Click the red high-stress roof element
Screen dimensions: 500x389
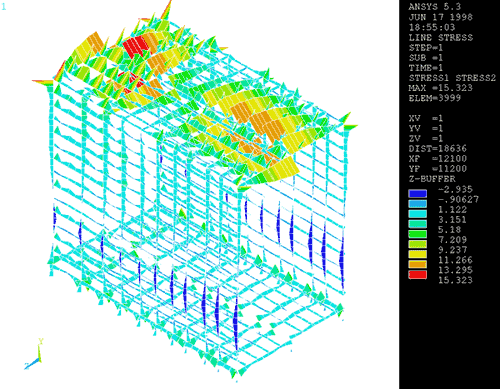click(138, 46)
